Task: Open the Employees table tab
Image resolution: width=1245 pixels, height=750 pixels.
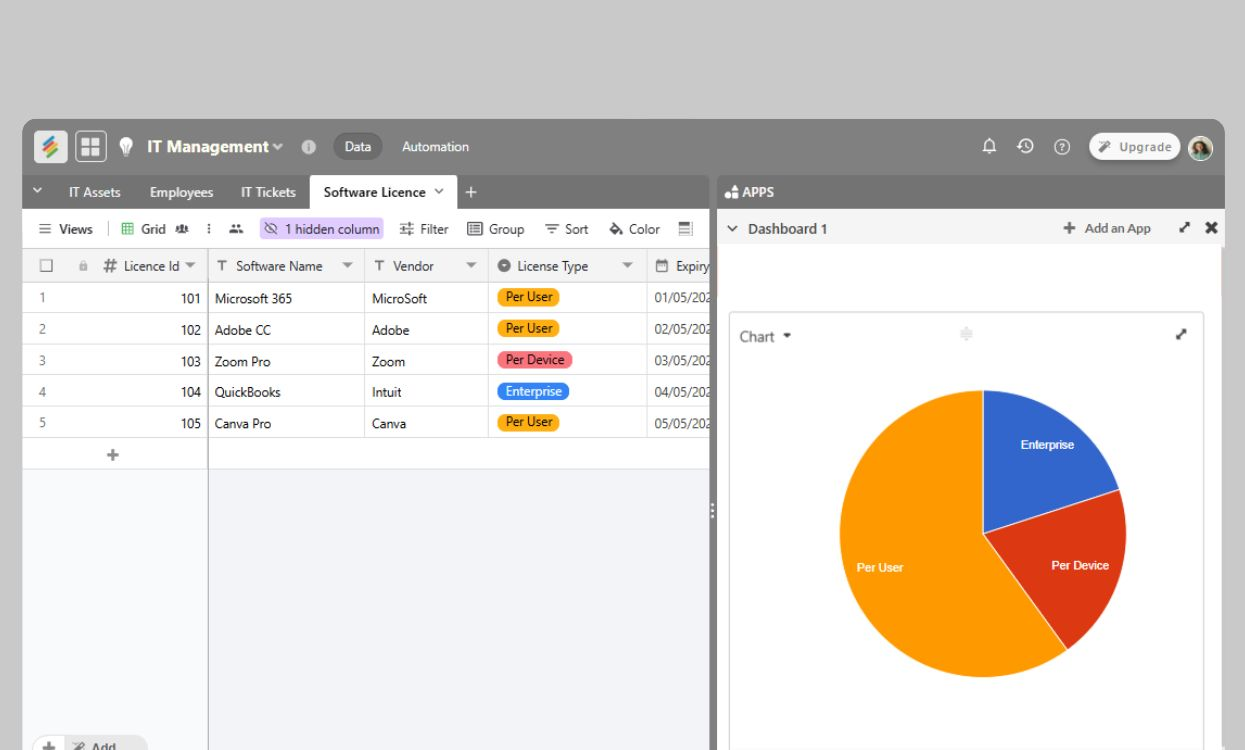Action: pos(181,192)
